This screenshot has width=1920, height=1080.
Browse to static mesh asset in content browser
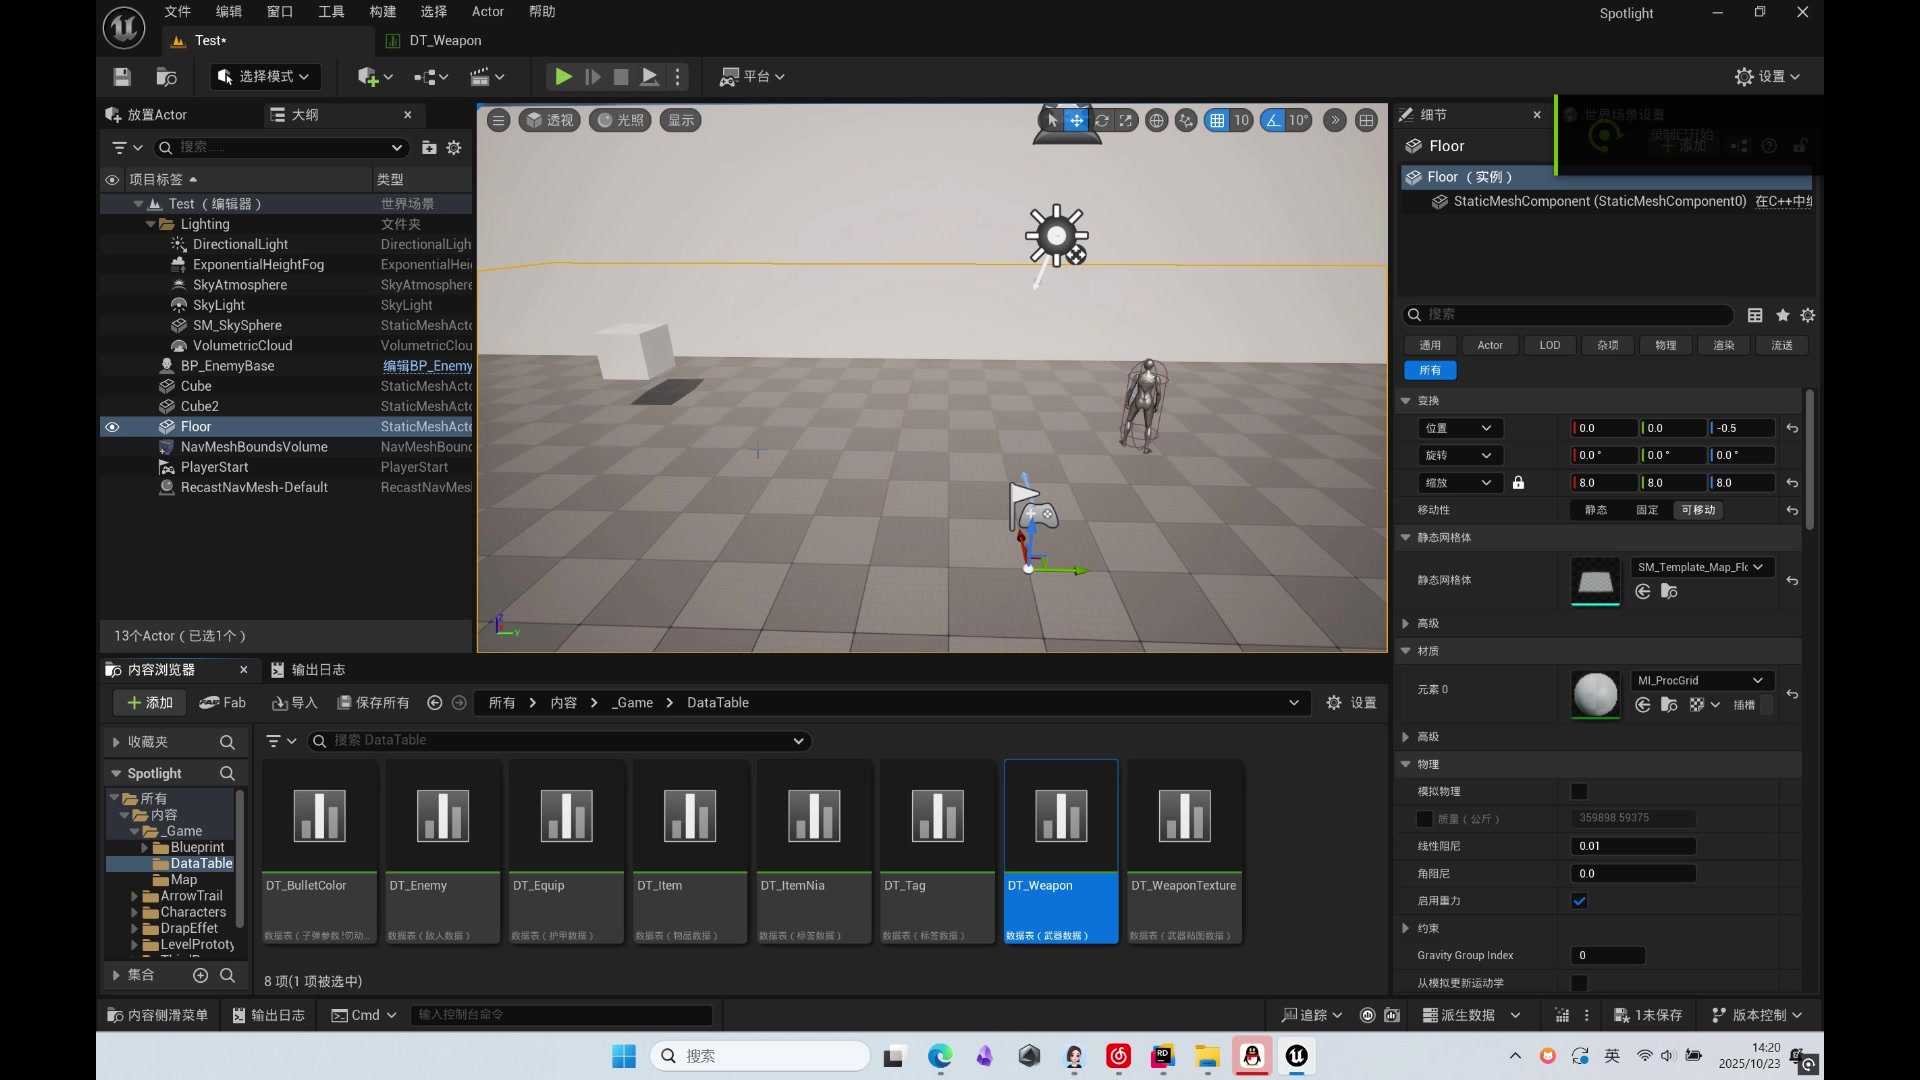(x=1669, y=592)
